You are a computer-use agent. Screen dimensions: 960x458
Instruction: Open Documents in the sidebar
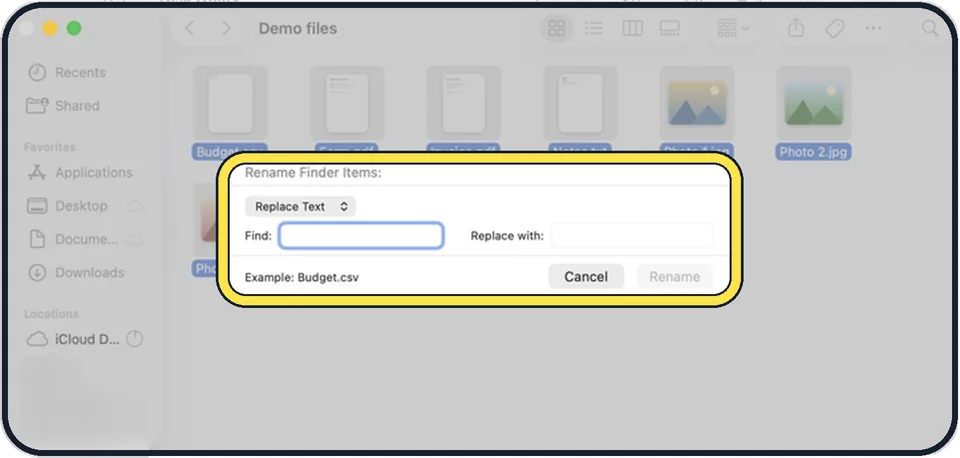[x=72, y=239]
